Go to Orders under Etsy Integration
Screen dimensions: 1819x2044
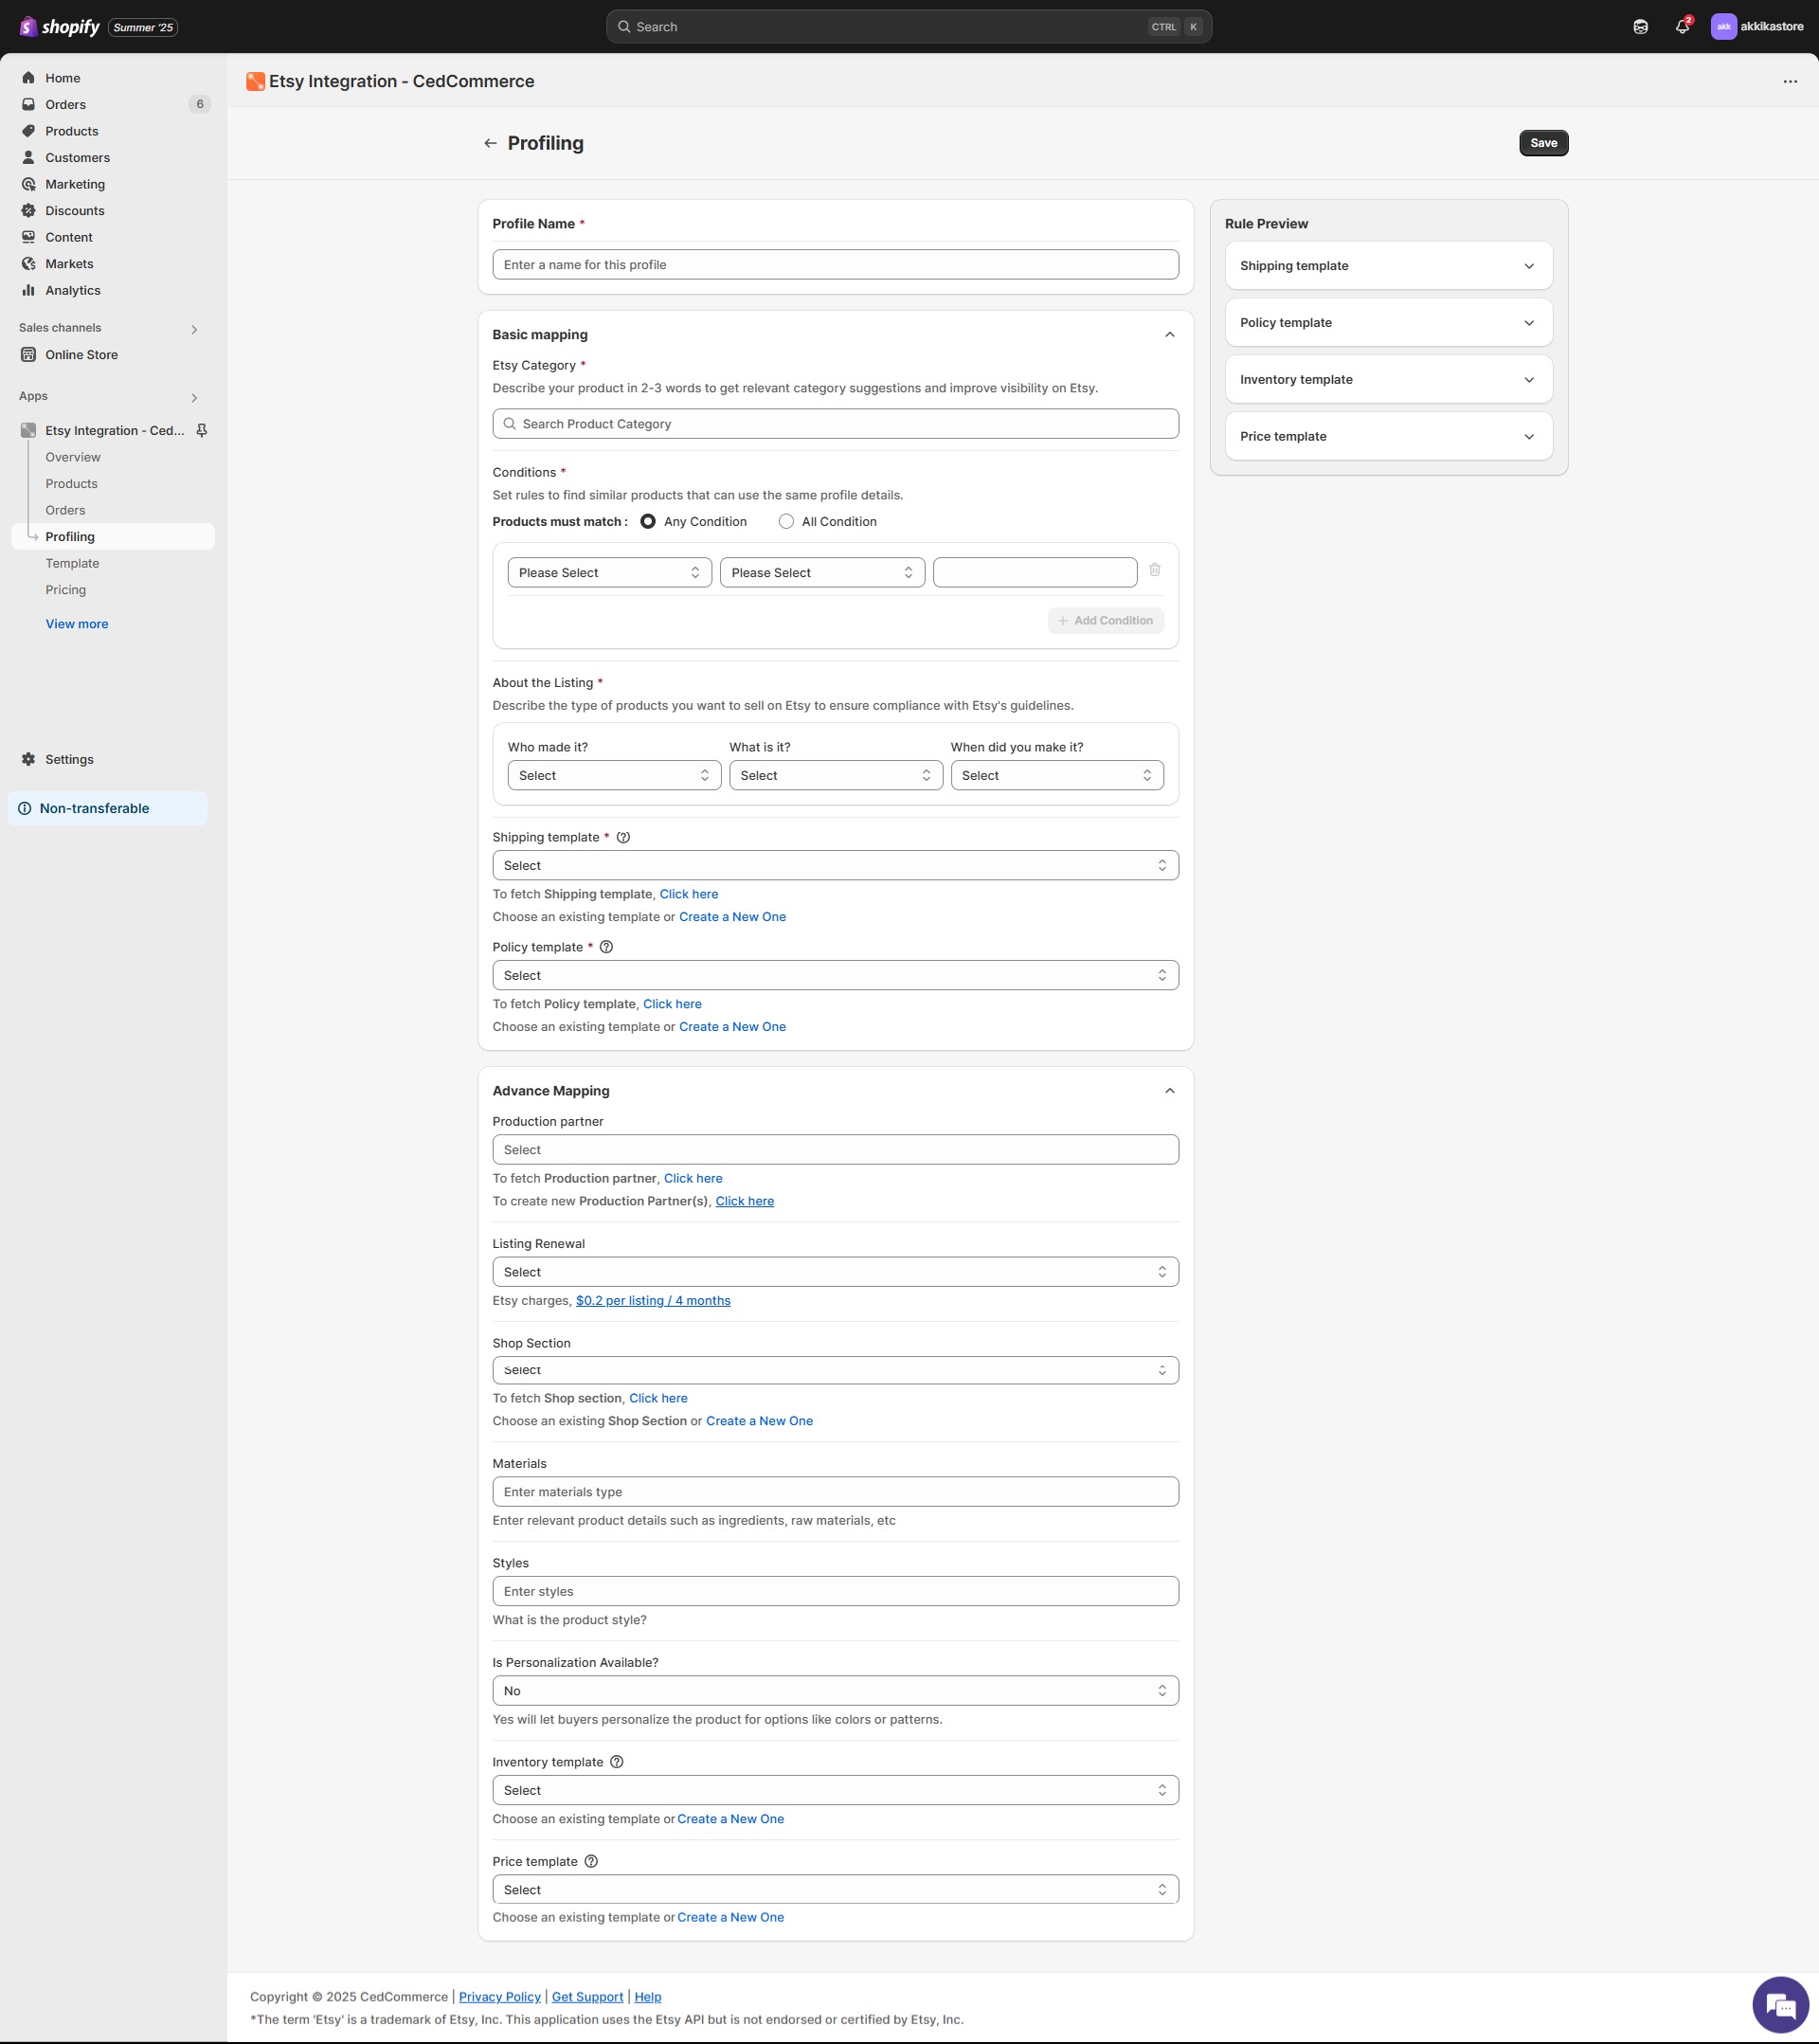(x=65, y=510)
